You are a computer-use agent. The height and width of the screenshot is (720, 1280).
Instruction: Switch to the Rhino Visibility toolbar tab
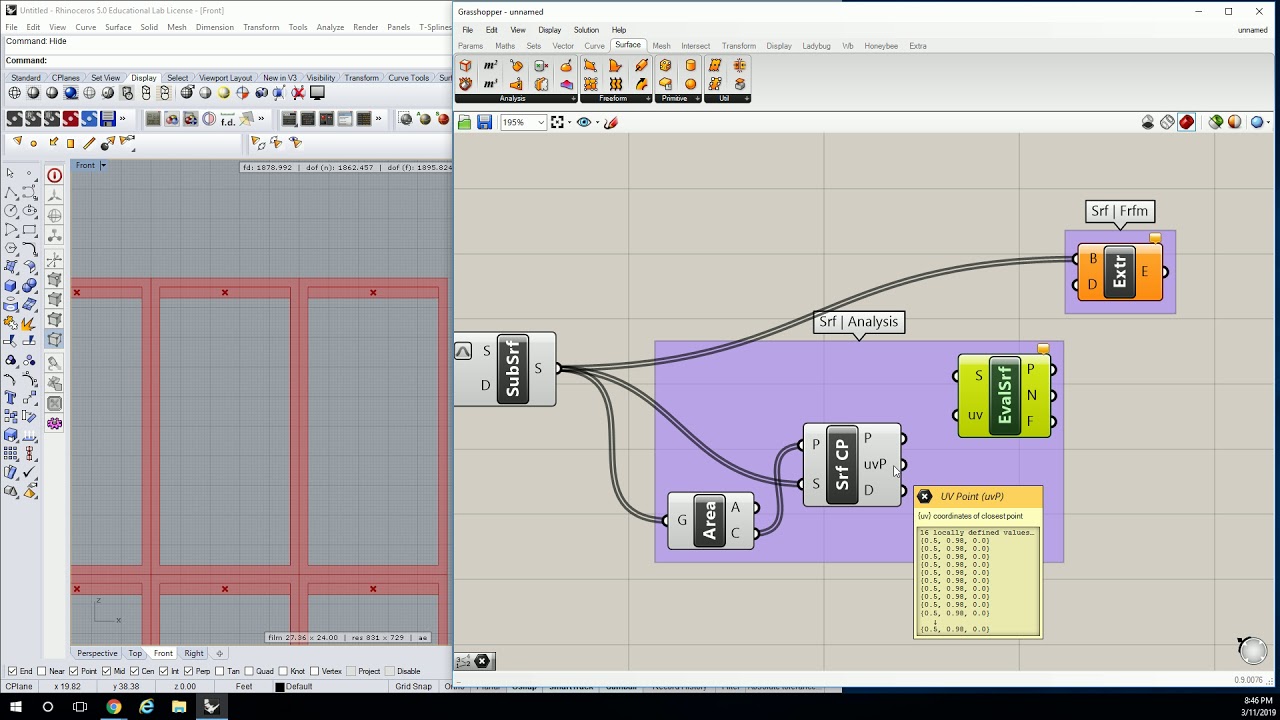[321, 78]
